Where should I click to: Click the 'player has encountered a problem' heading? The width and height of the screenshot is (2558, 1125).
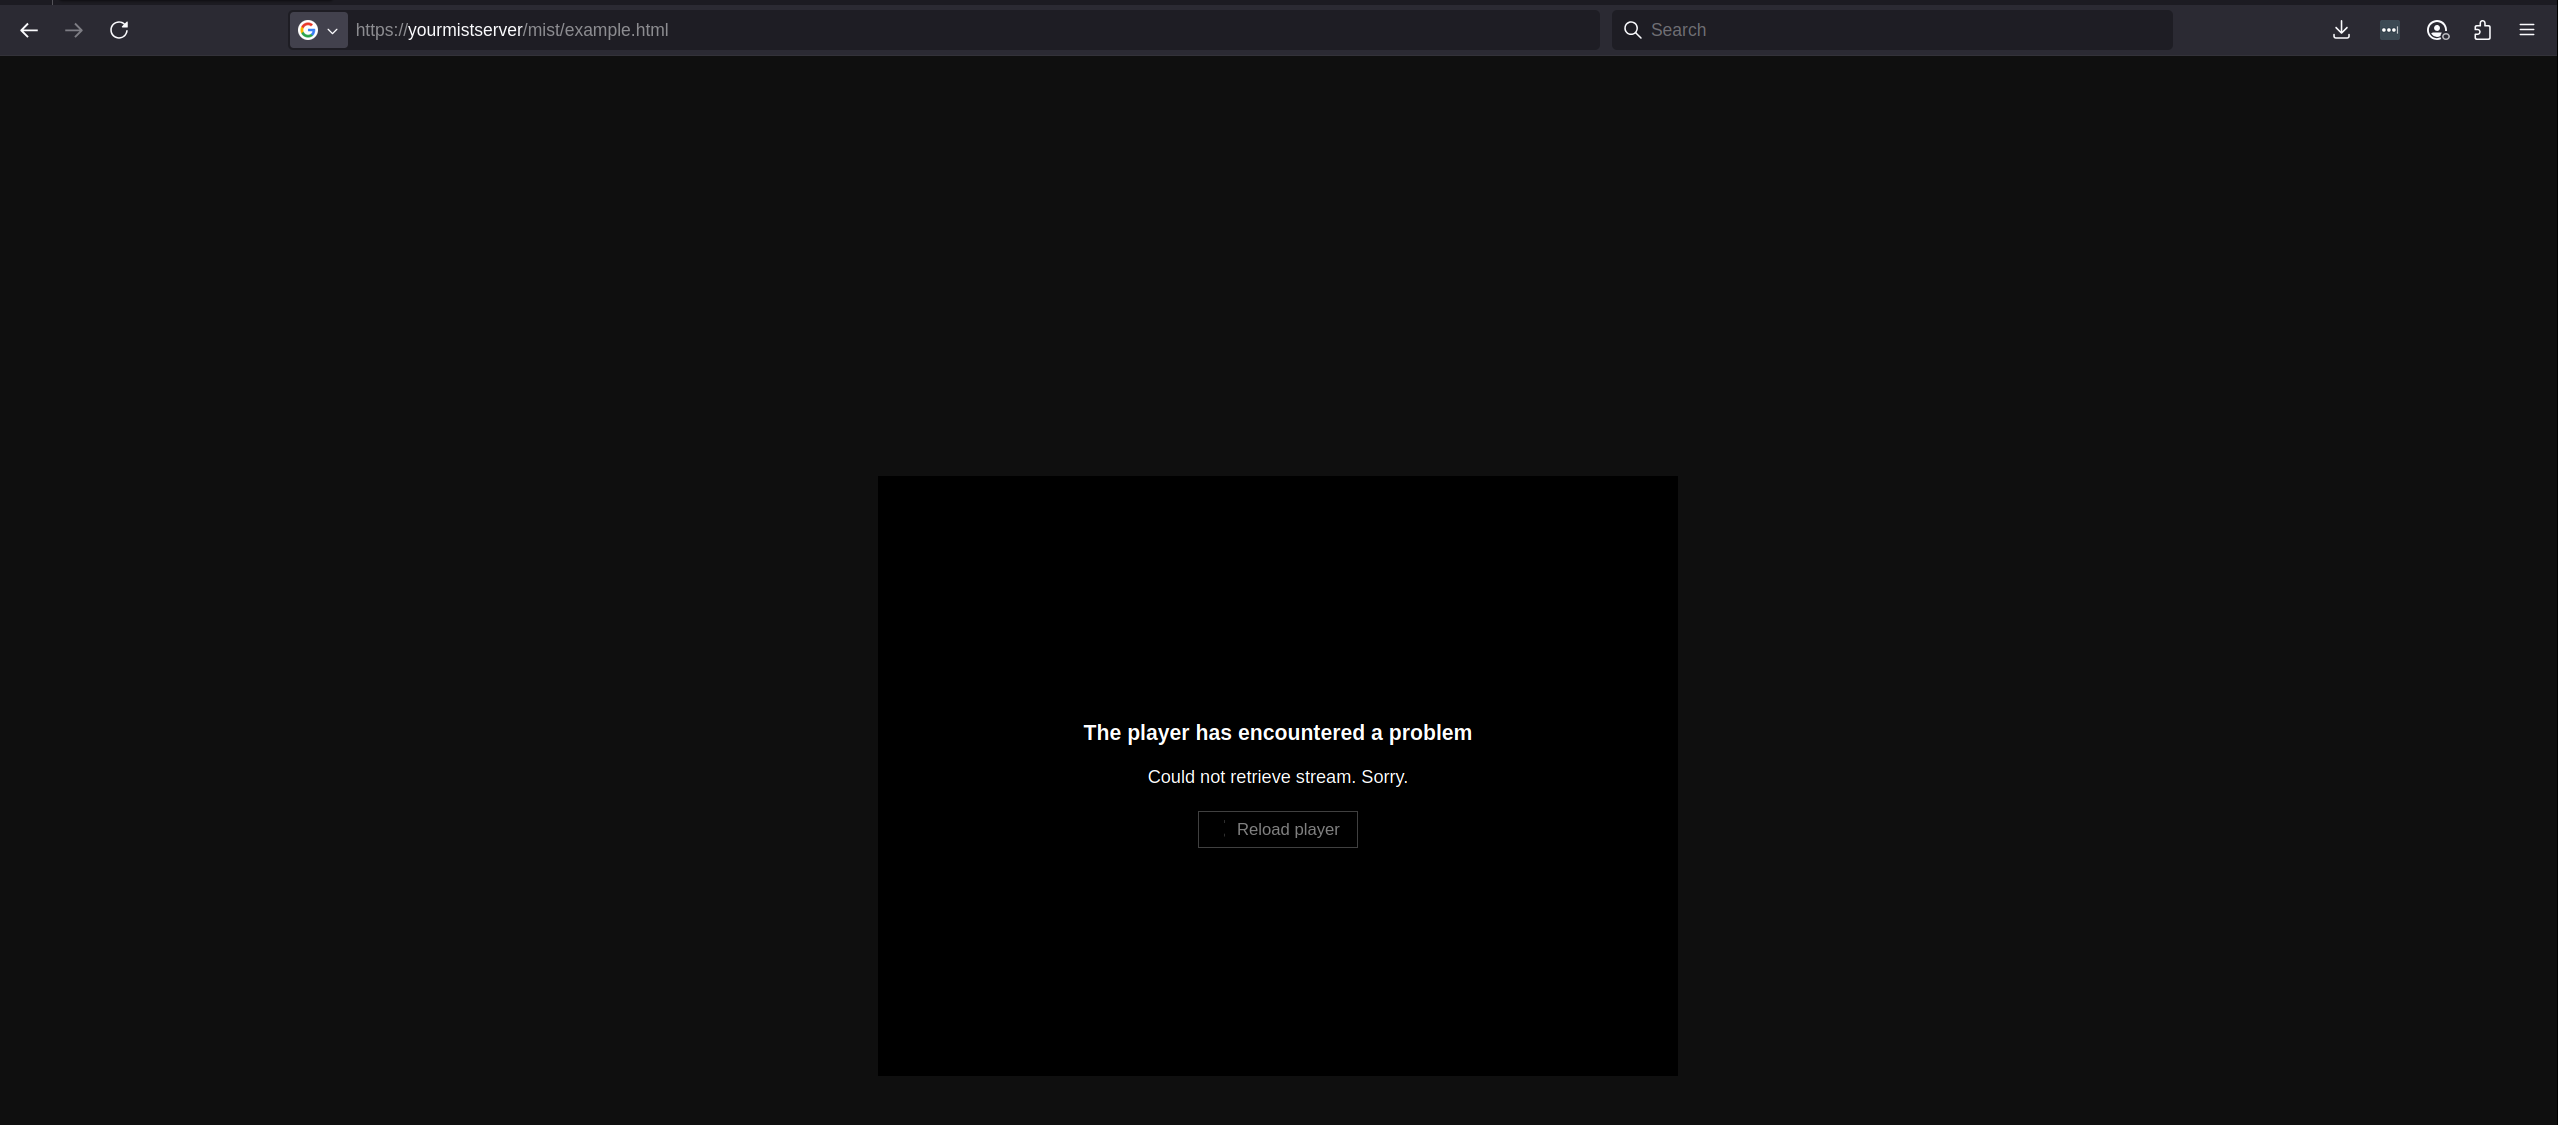coord(1277,733)
